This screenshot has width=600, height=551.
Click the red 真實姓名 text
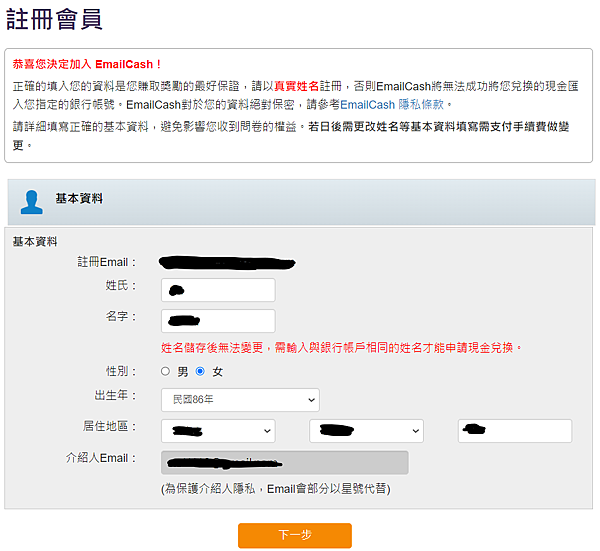[x=297, y=86]
